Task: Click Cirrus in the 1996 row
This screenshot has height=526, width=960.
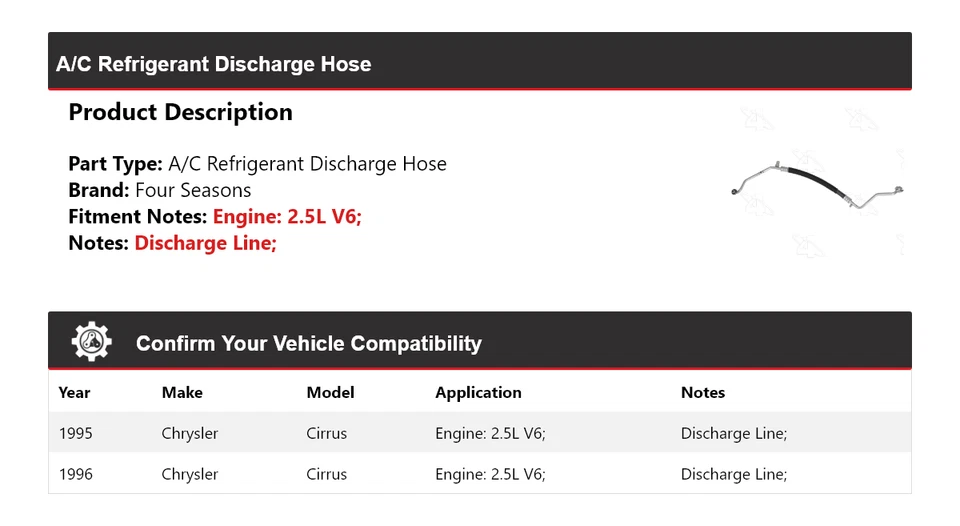Action: (326, 474)
